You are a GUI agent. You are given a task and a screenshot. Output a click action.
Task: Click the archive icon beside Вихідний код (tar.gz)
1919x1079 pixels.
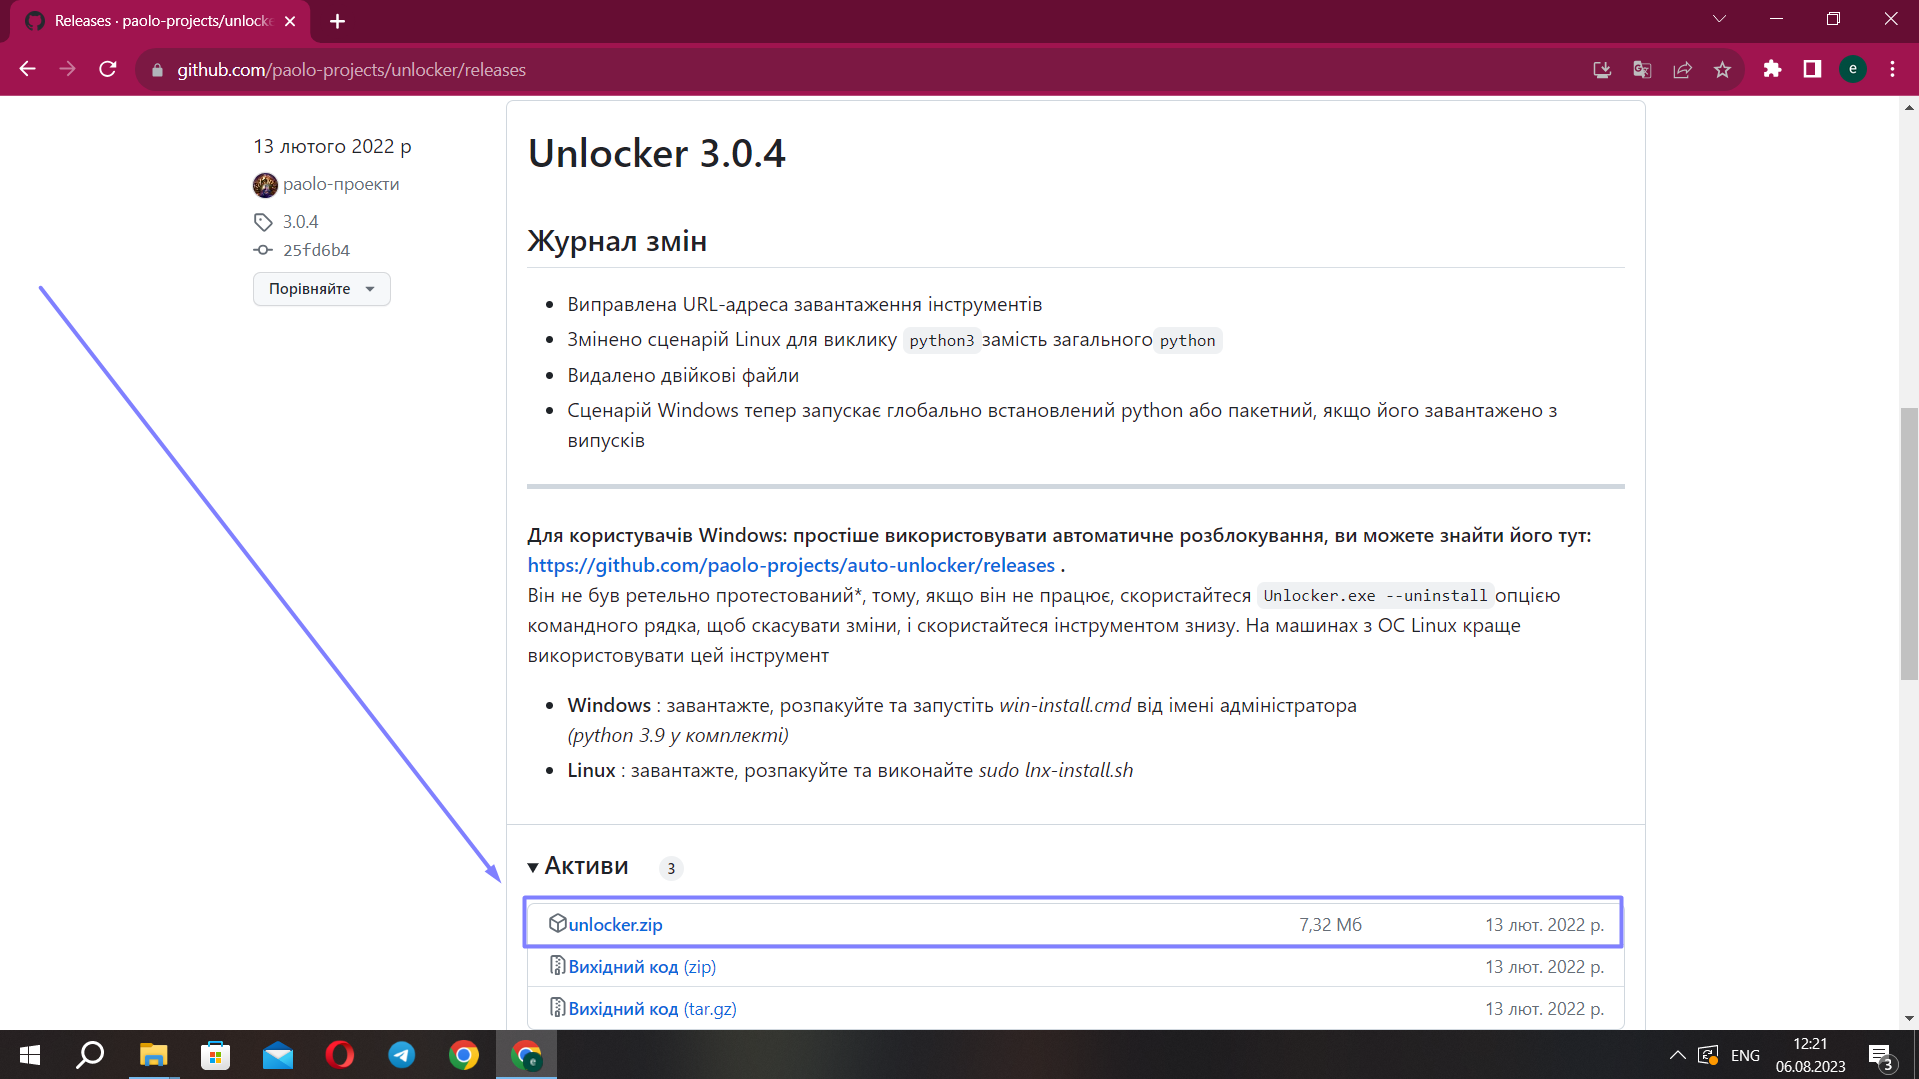pyautogui.click(x=557, y=1007)
